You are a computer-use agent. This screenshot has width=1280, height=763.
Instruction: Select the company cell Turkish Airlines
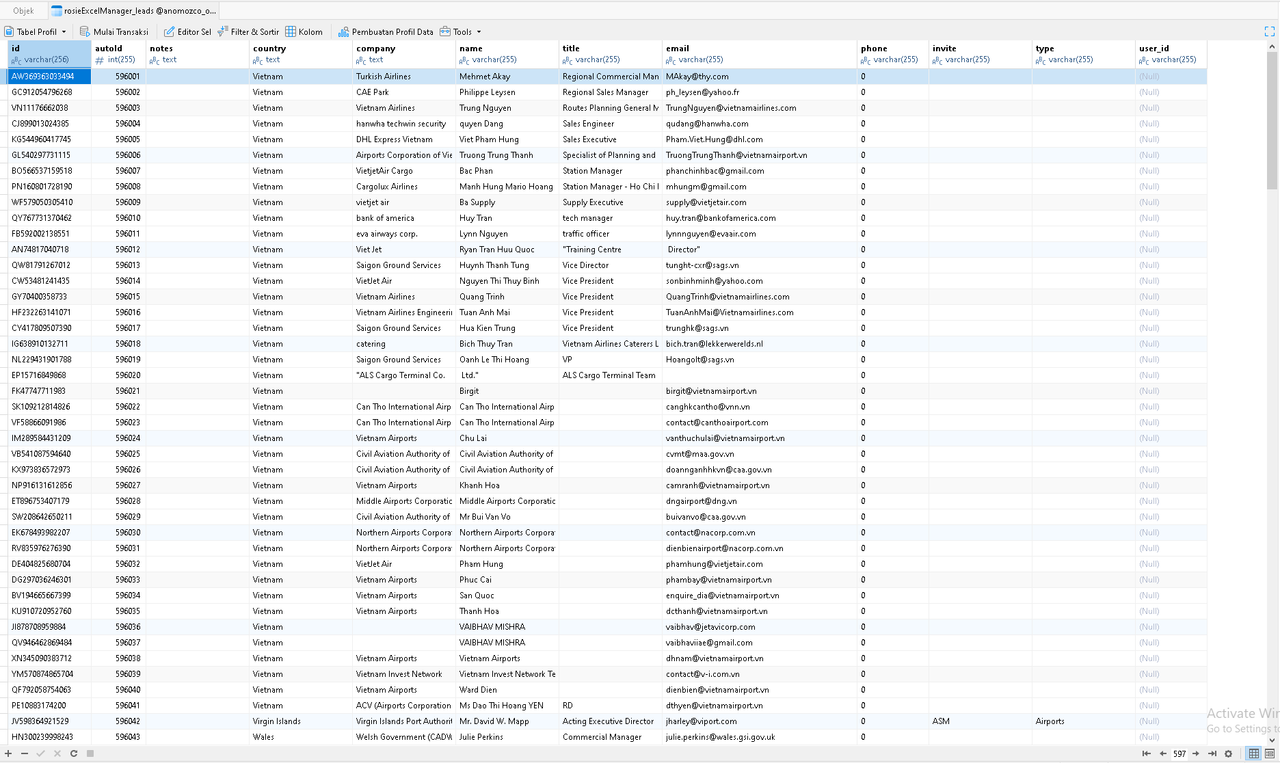coord(404,76)
